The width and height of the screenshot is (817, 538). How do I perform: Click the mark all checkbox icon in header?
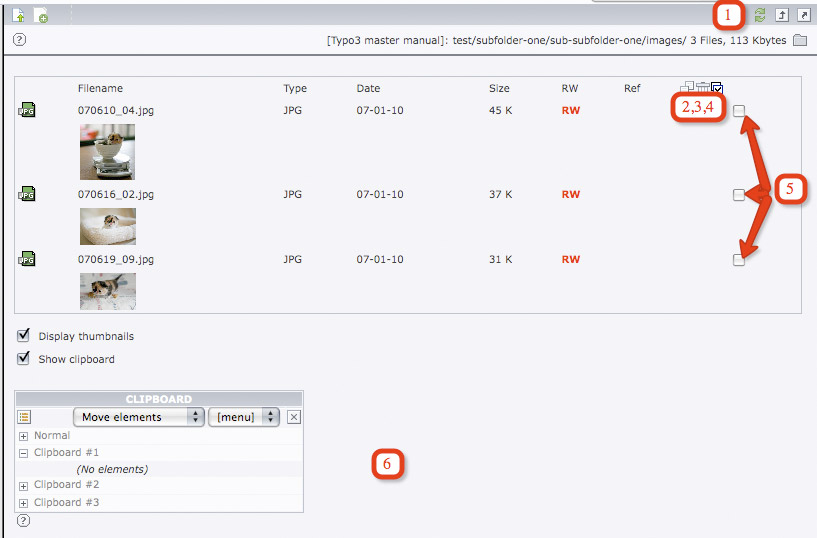[x=717, y=89]
